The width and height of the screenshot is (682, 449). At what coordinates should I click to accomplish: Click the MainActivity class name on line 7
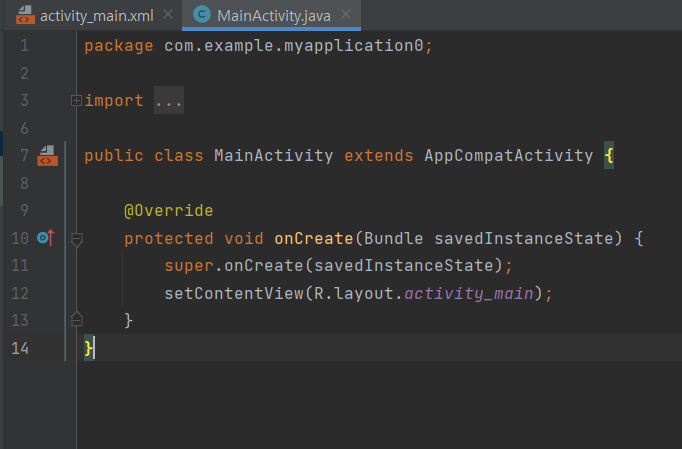coord(274,156)
